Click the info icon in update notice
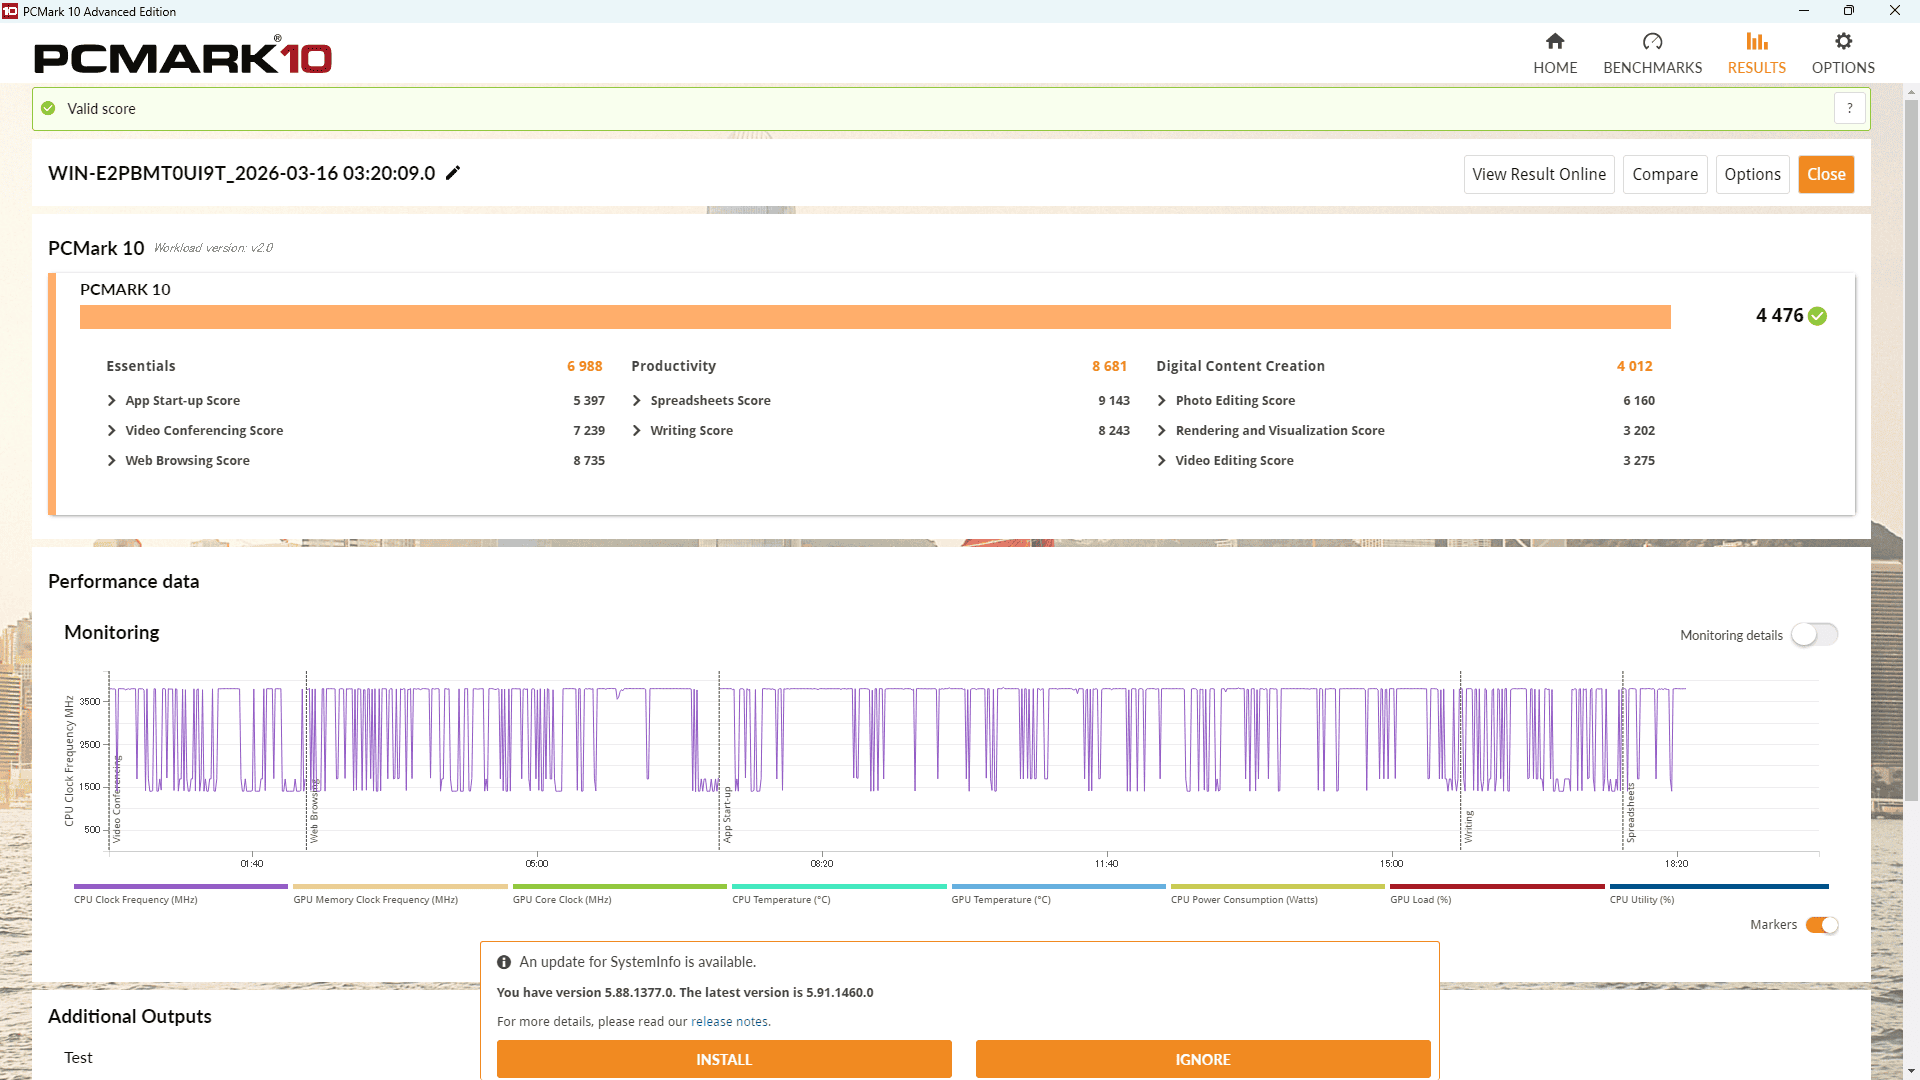 pos(504,962)
